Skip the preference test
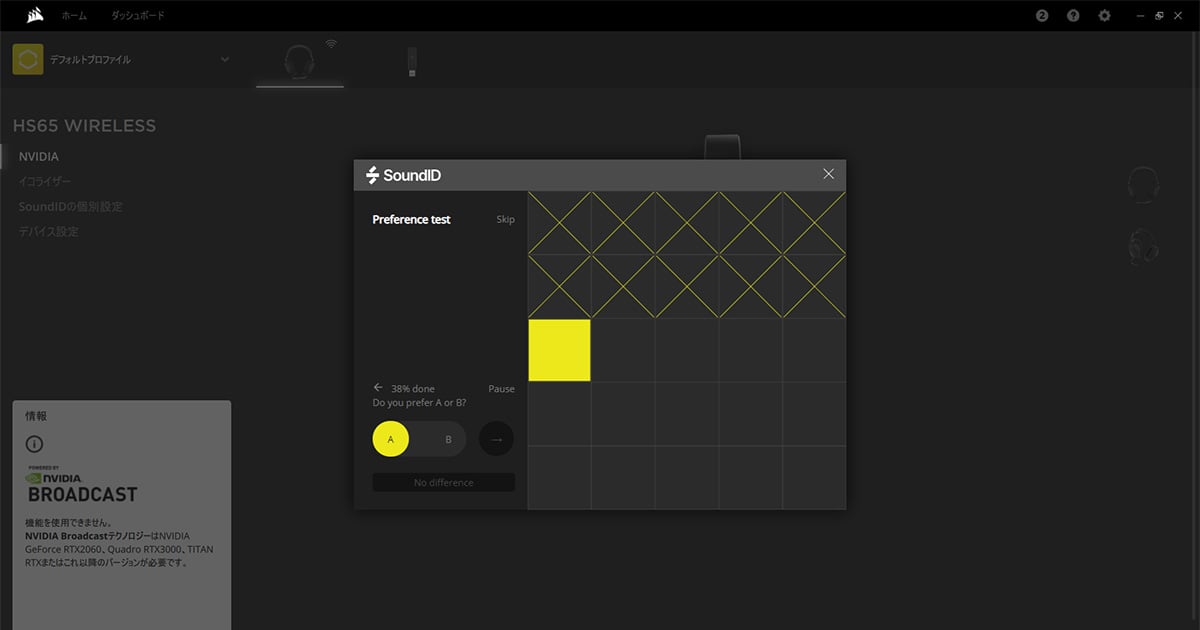Image resolution: width=1200 pixels, height=630 pixels. [x=505, y=219]
